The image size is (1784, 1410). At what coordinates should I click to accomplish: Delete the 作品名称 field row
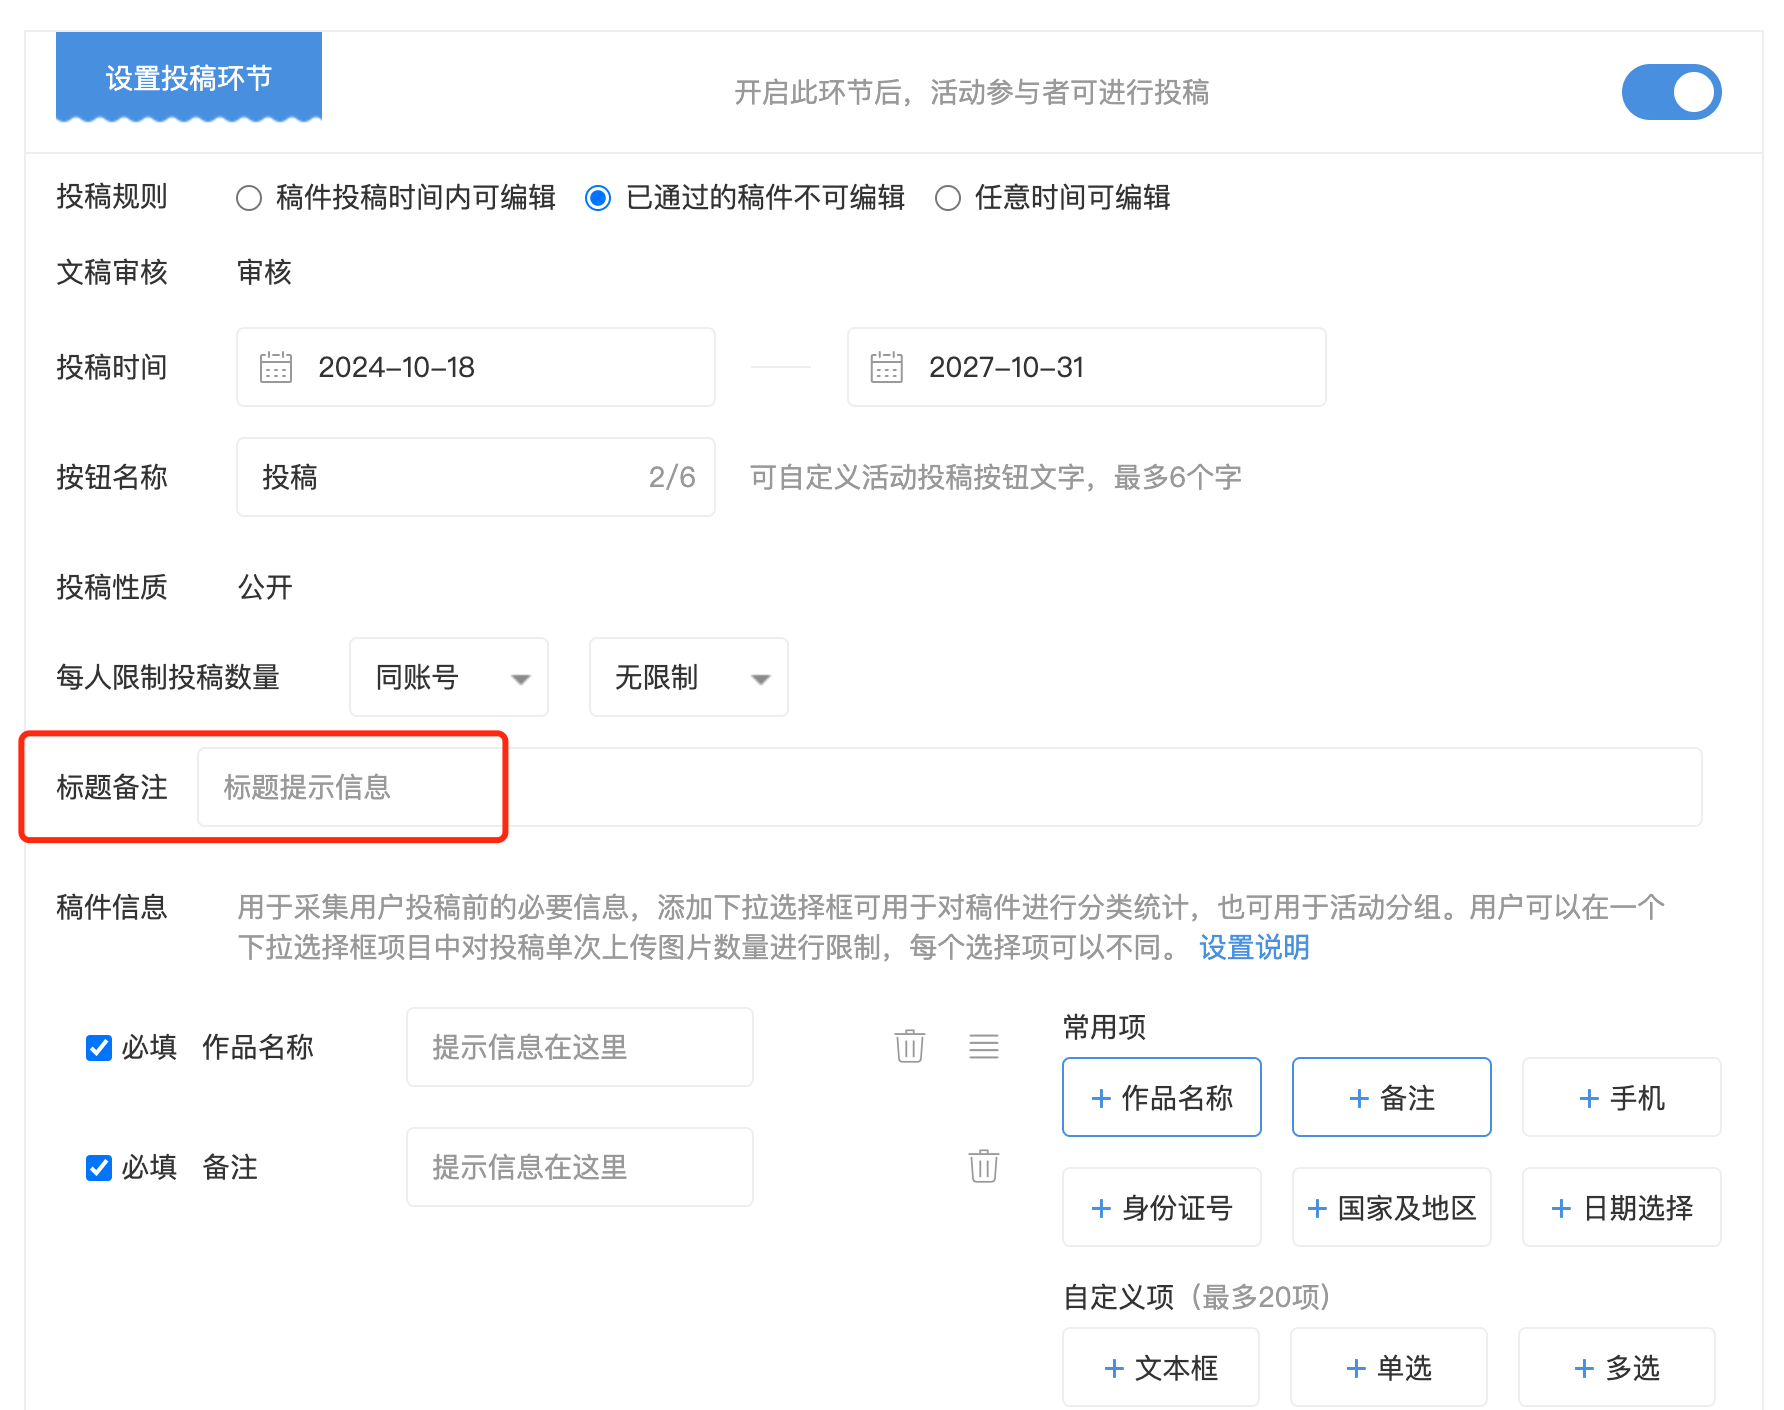coord(909,1046)
